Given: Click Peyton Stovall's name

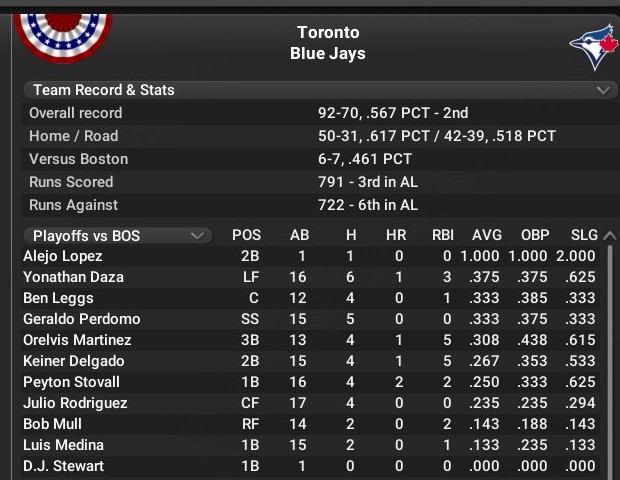Looking at the screenshot, I should point(71,382).
